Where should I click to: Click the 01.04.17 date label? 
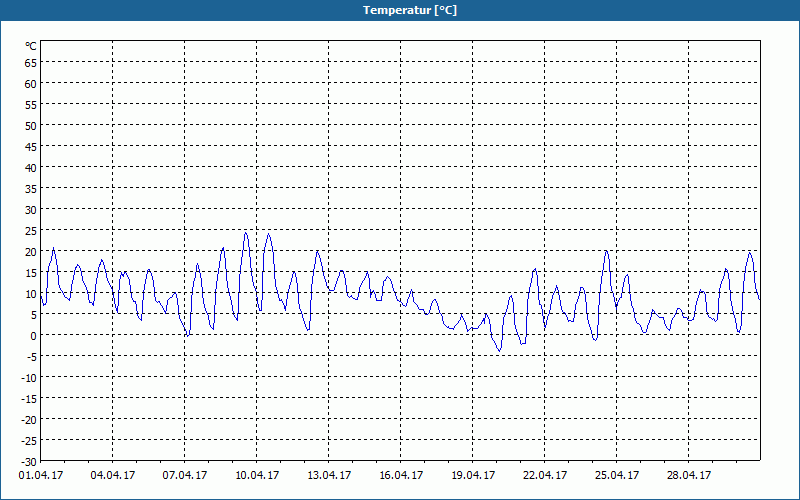click(41, 475)
